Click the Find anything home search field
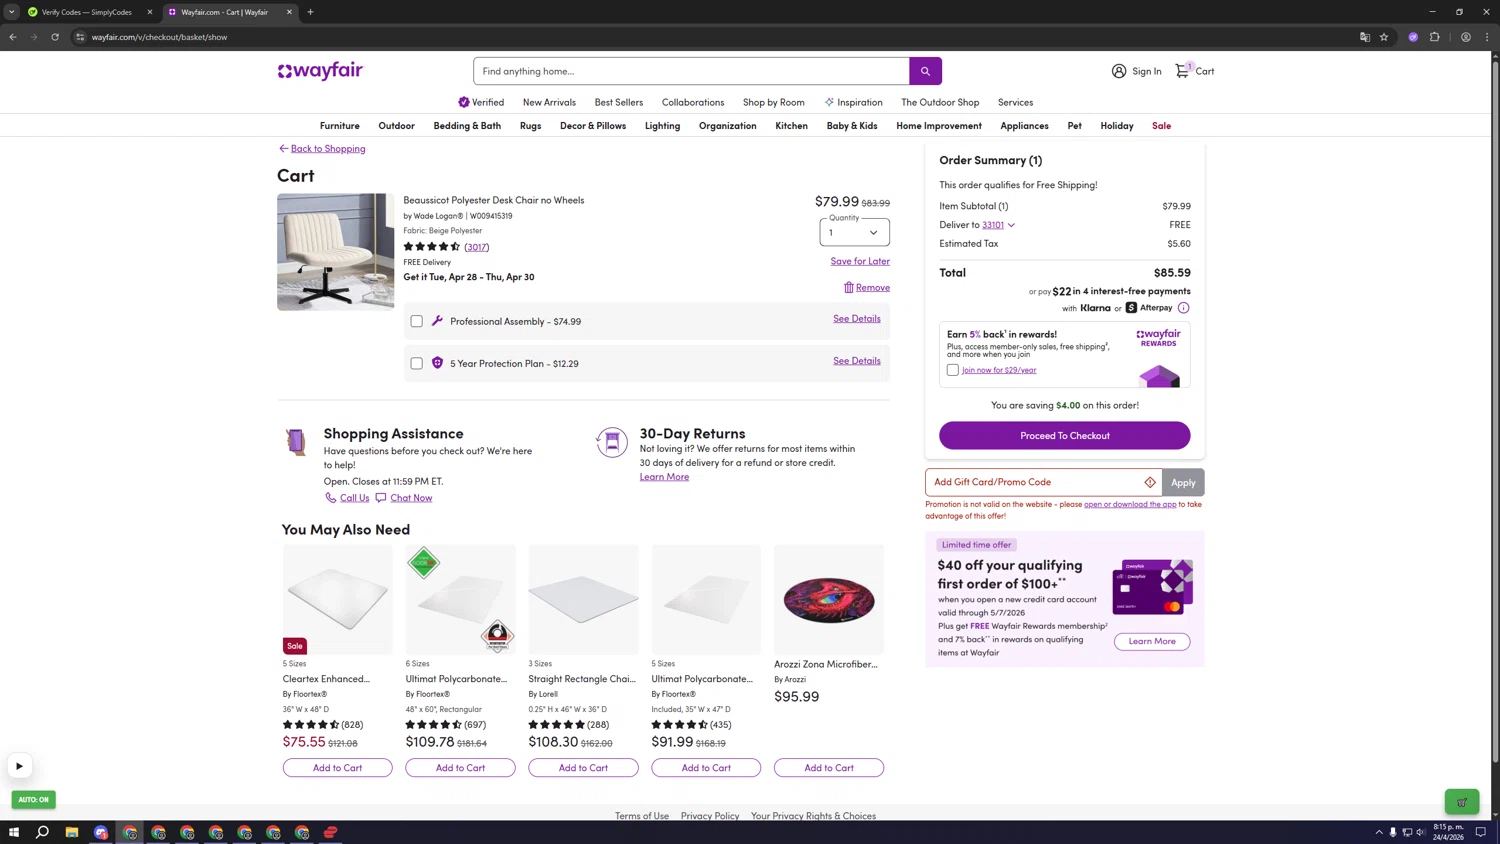The image size is (1500, 844). (x=691, y=71)
